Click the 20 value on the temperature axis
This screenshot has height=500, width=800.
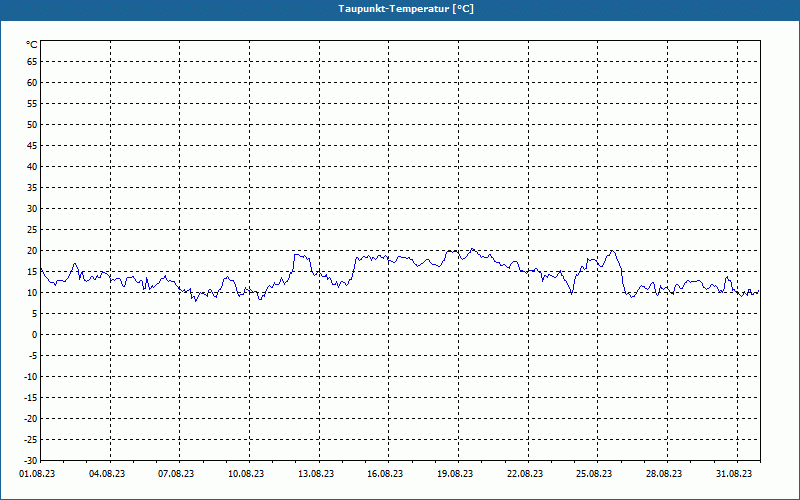[x=32, y=251]
